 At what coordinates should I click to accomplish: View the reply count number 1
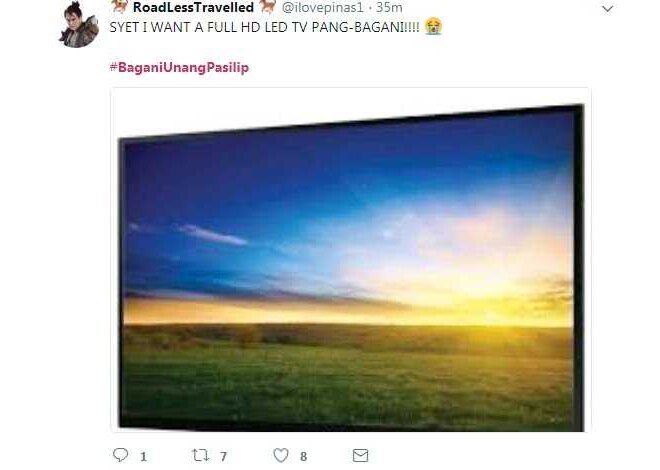[143, 457]
